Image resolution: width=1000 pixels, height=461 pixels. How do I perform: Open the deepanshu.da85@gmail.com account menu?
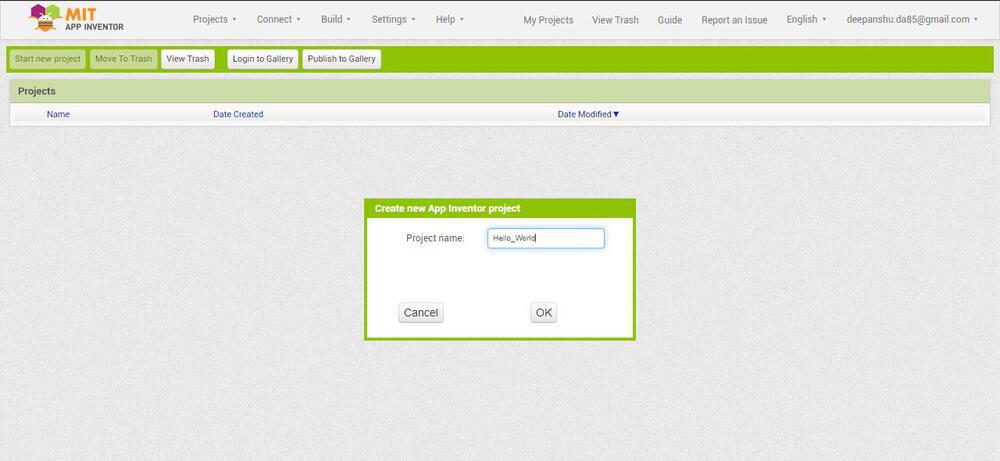912,20
